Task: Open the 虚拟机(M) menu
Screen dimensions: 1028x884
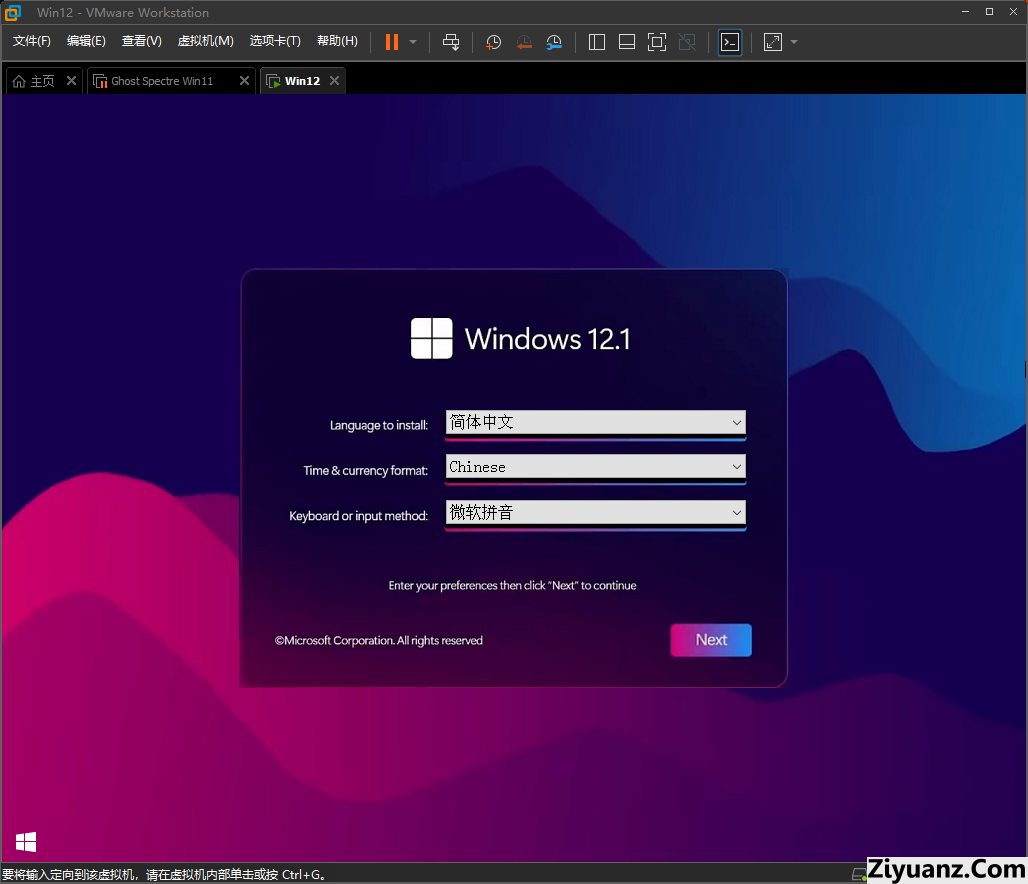Action: tap(205, 41)
